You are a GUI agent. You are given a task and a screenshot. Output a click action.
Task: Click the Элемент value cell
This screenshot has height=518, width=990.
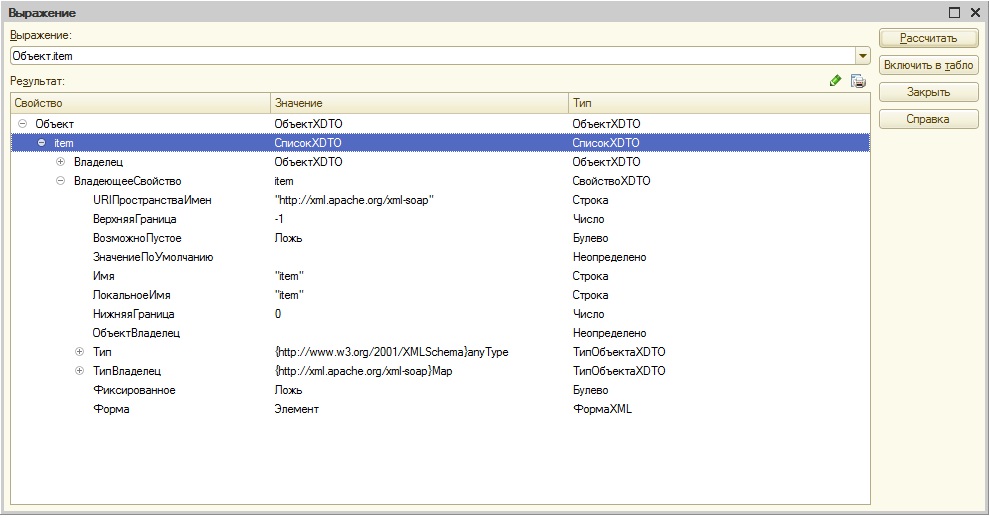pos(297,409)
